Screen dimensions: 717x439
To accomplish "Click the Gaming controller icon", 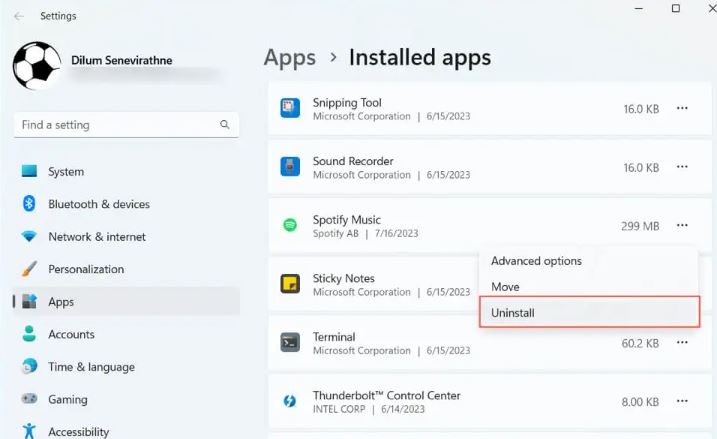I will click(x=29, y=399).
